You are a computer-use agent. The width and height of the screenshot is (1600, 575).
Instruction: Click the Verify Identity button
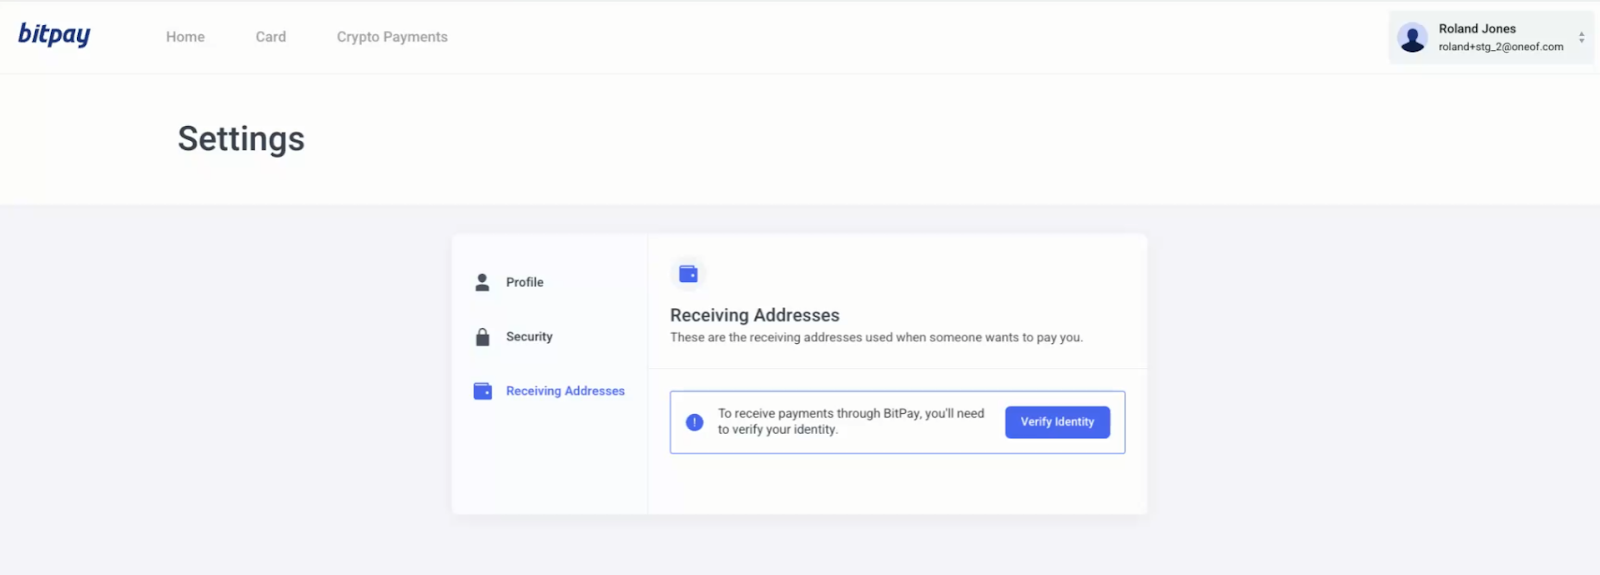point(1057,422)
